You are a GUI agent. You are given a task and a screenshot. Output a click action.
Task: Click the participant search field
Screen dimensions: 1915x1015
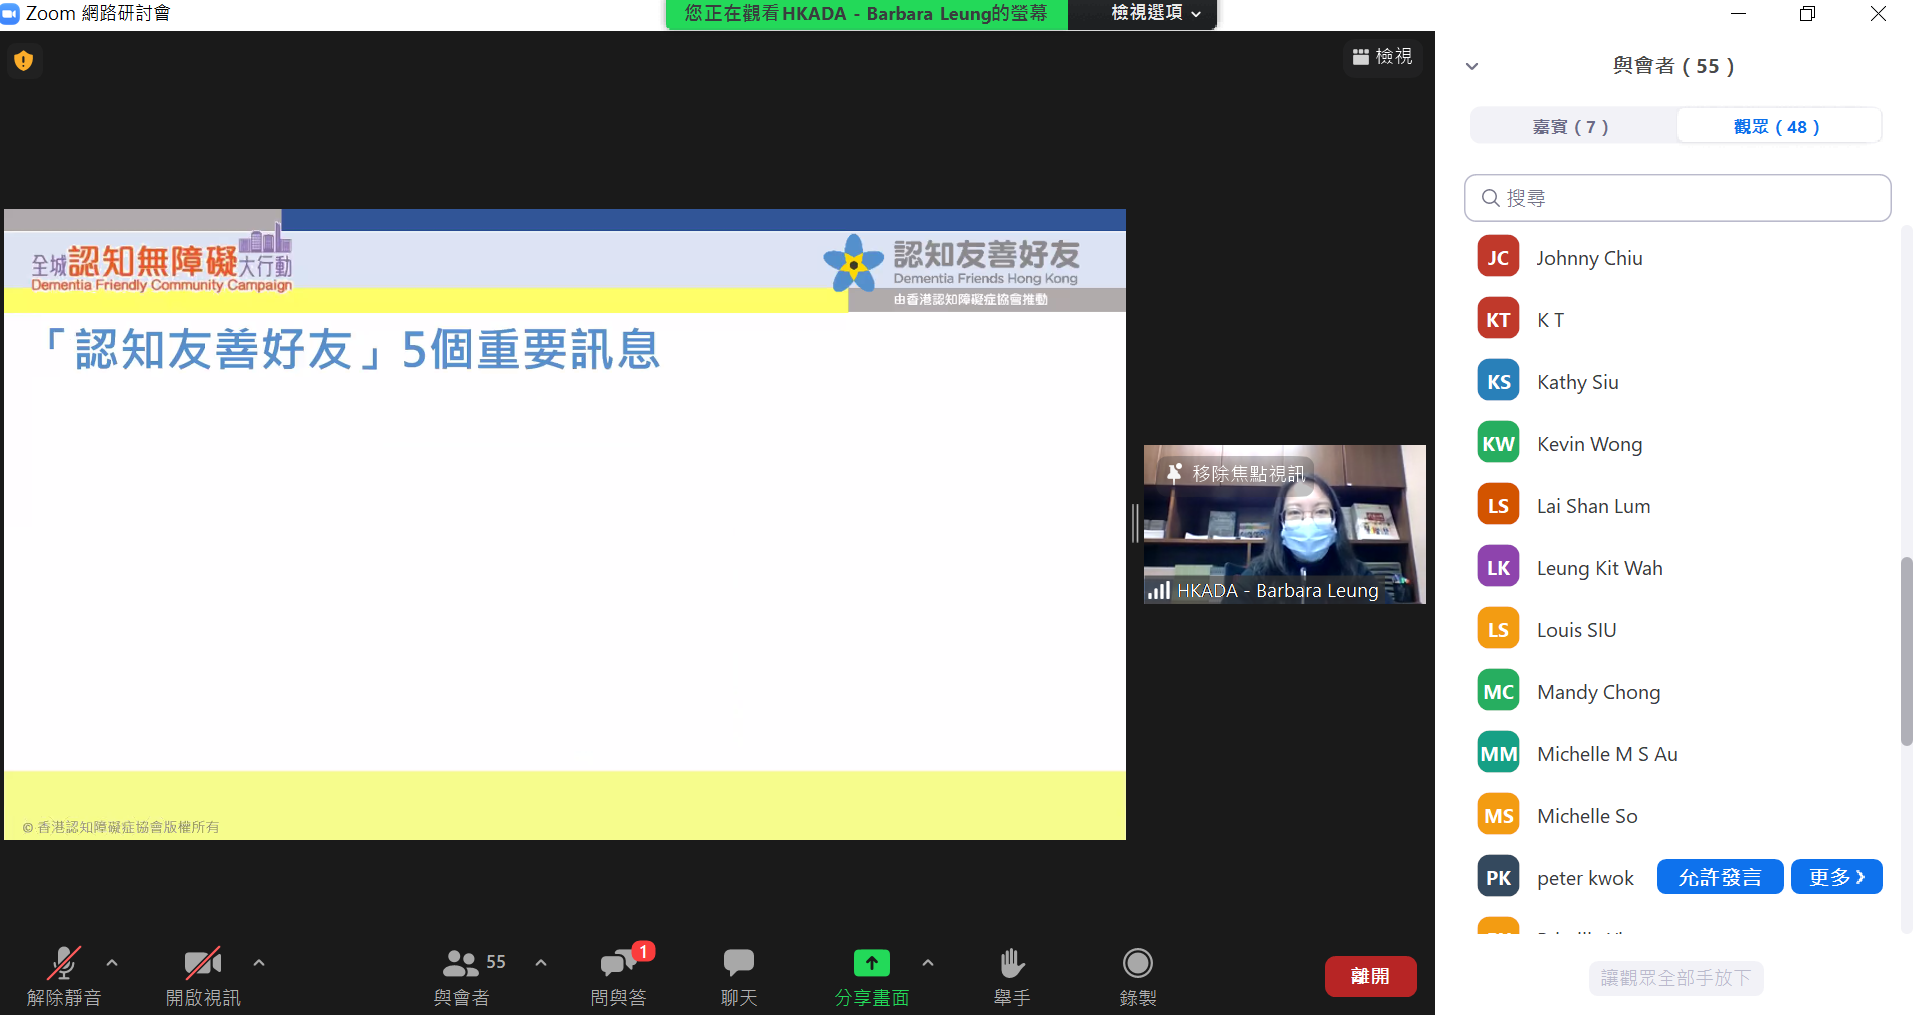click(1677, 198)
